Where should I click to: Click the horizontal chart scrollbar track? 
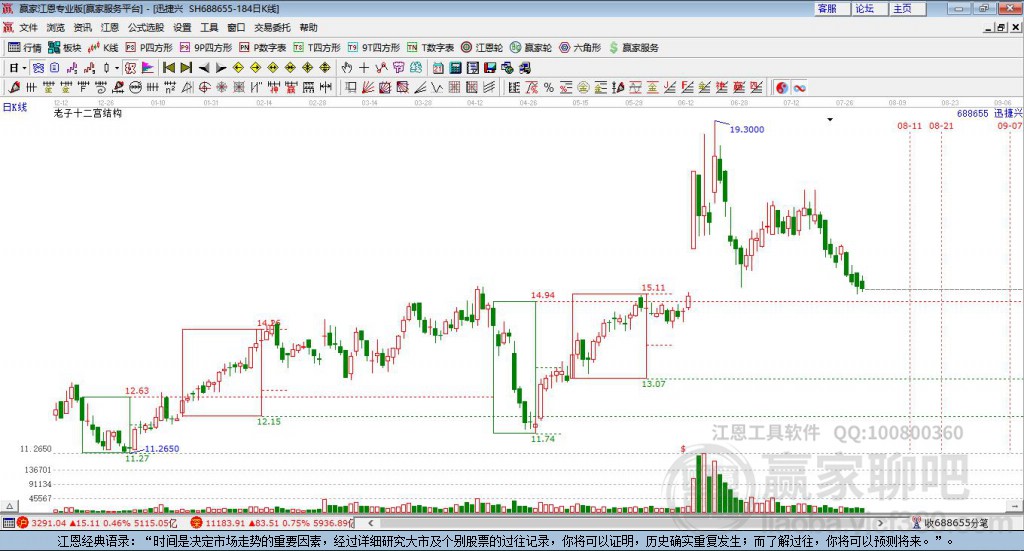(x=625, y=523)
